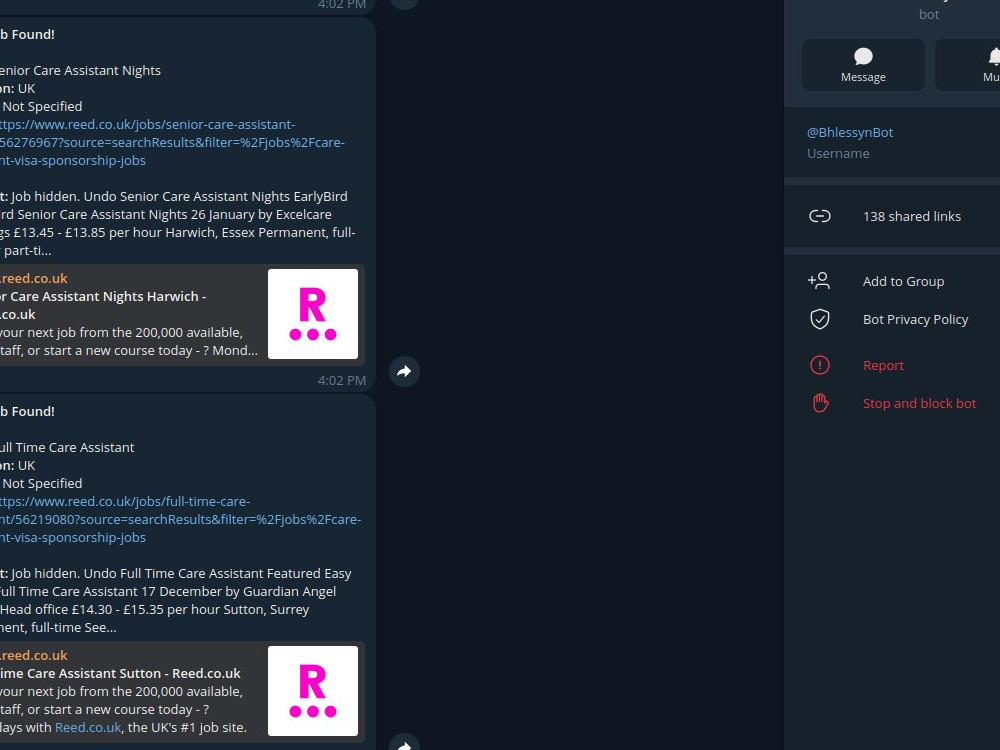Click Reed logo thumbnail in Sutton preview
1000x750 pixels.
(312, 691)
